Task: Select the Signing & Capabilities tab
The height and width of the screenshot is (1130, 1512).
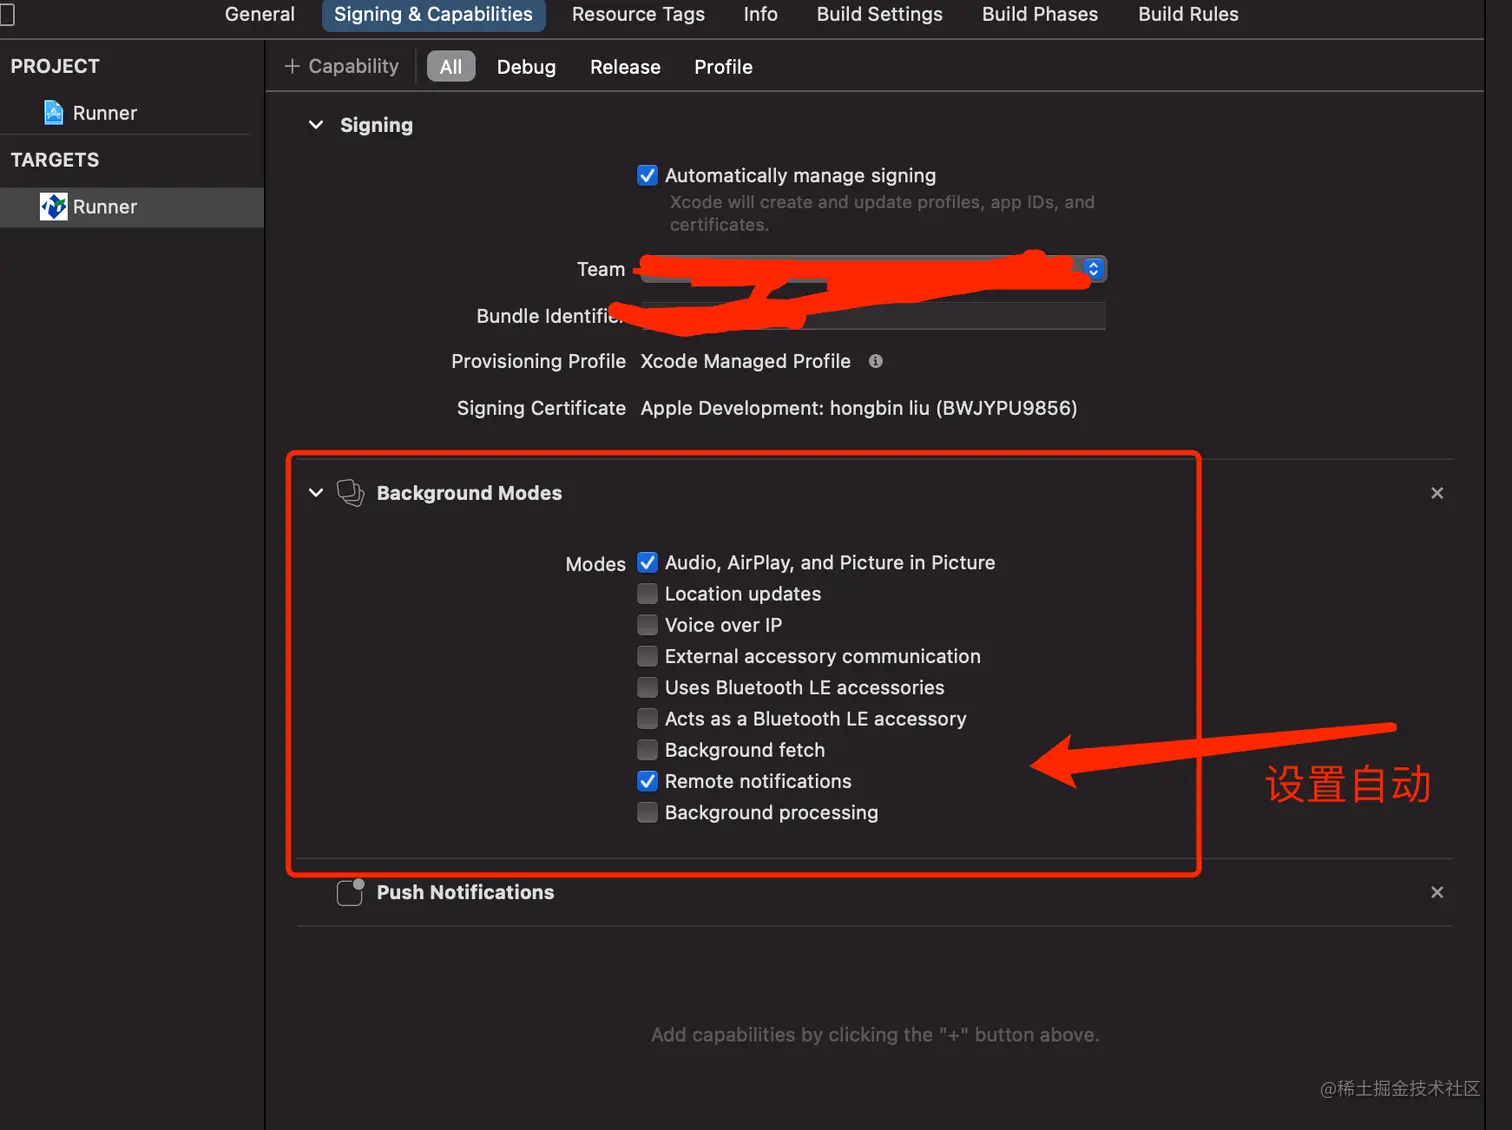Action: (433, 14)
